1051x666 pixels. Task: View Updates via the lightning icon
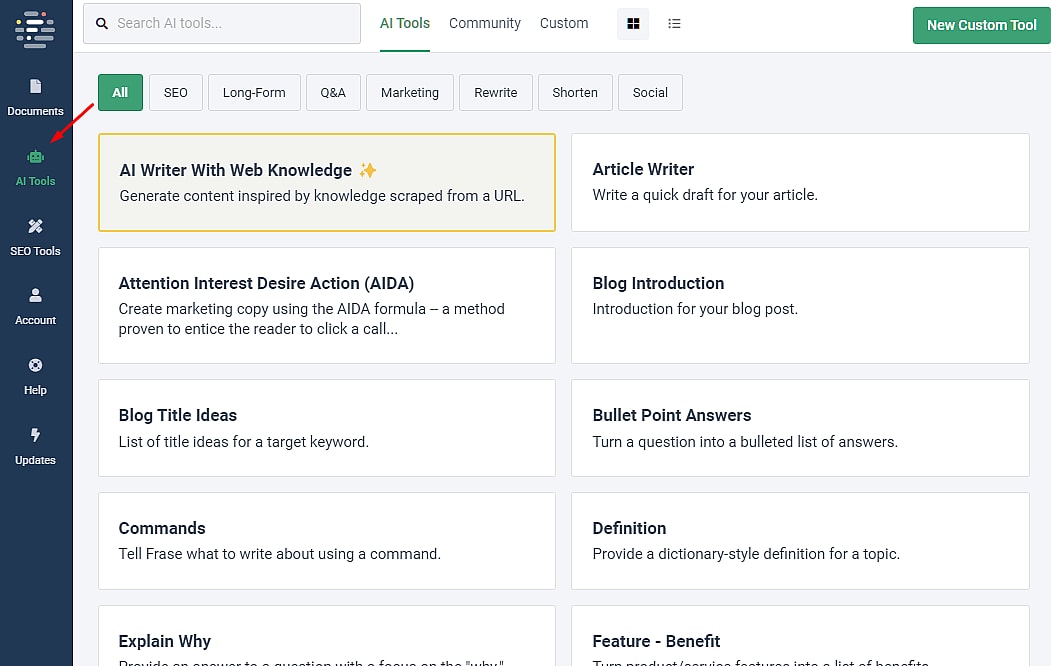[36, 435]
